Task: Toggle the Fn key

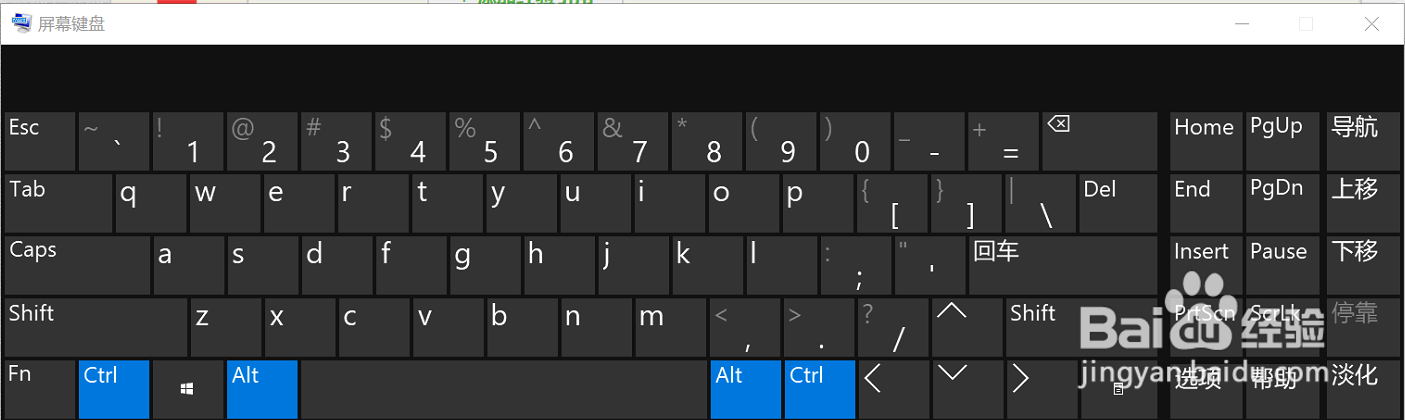Action: click(39, 388)
